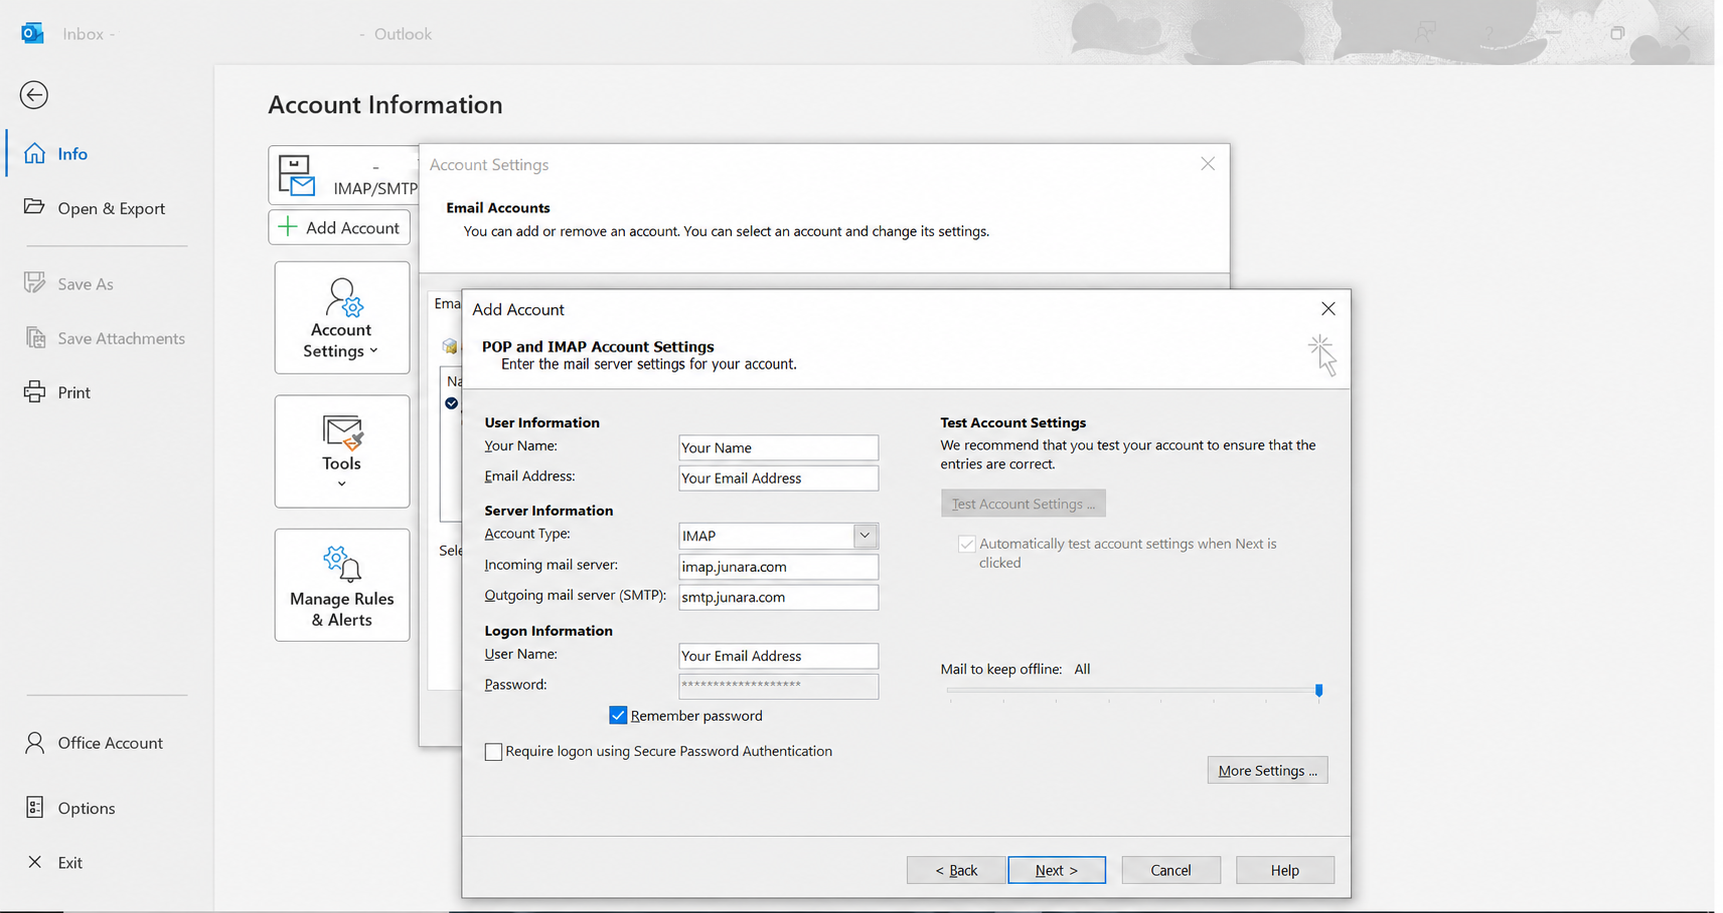Uncheck the Remember password checkbox
Viewport: 1723px width, 913px height.
point(618,715)
